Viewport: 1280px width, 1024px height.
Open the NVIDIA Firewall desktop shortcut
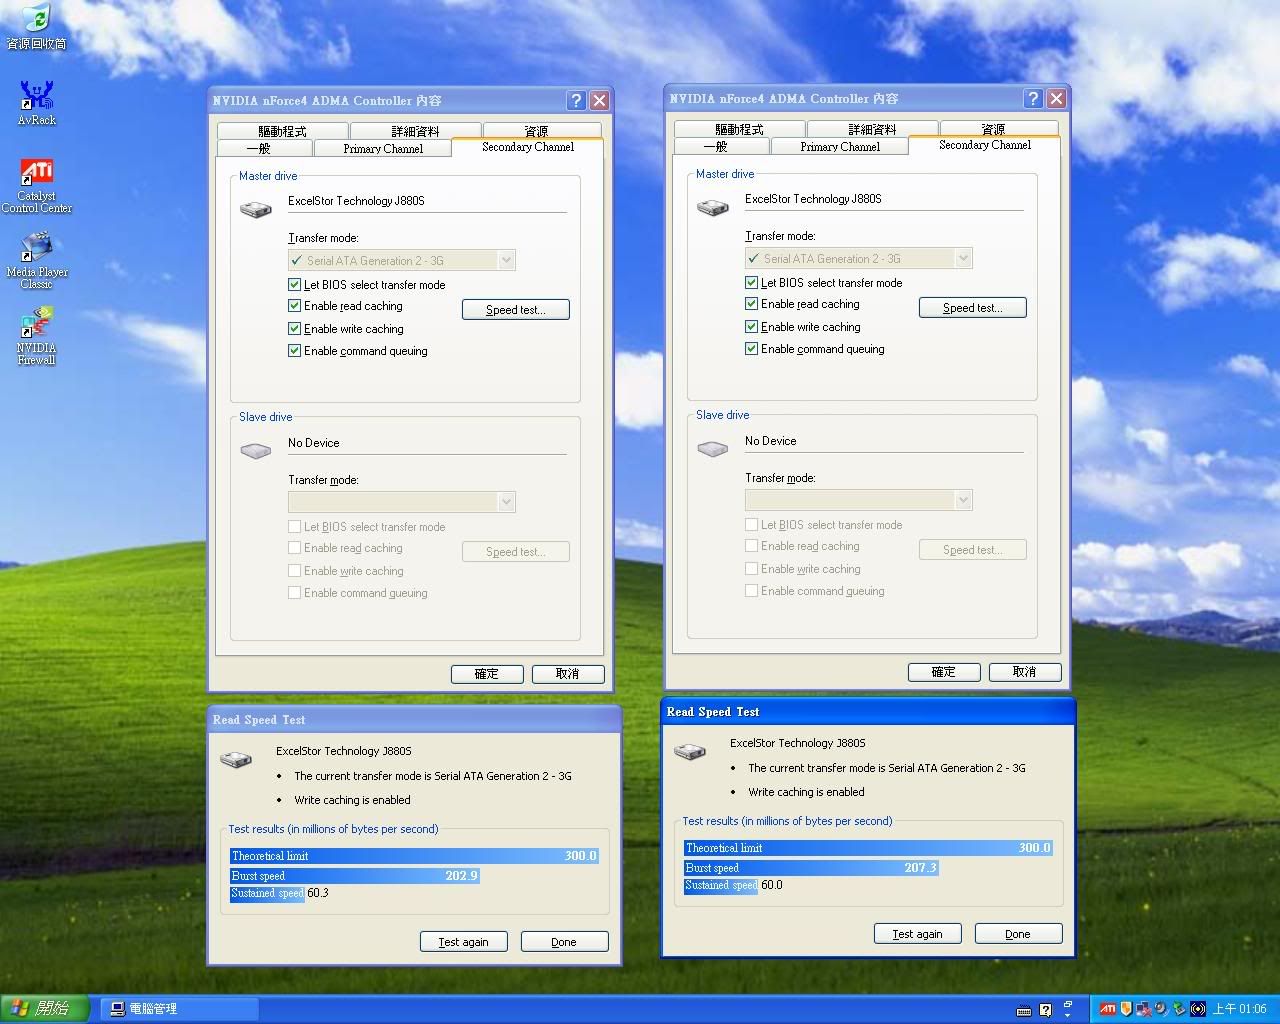36,337
